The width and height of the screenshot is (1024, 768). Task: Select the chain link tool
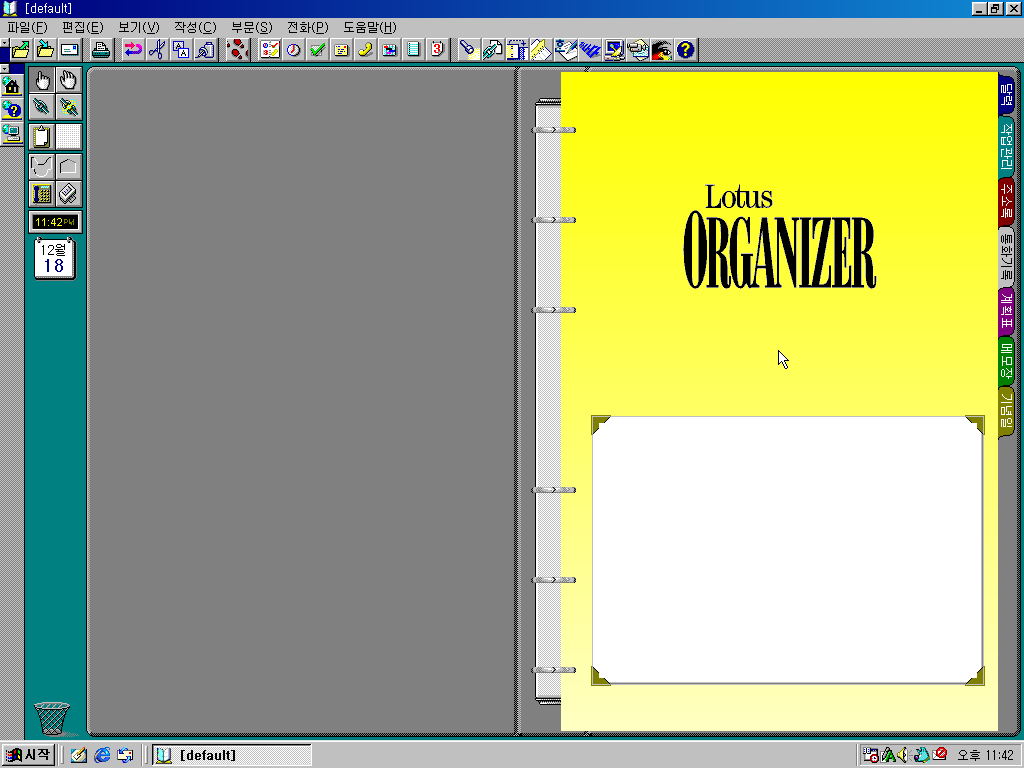42,106
